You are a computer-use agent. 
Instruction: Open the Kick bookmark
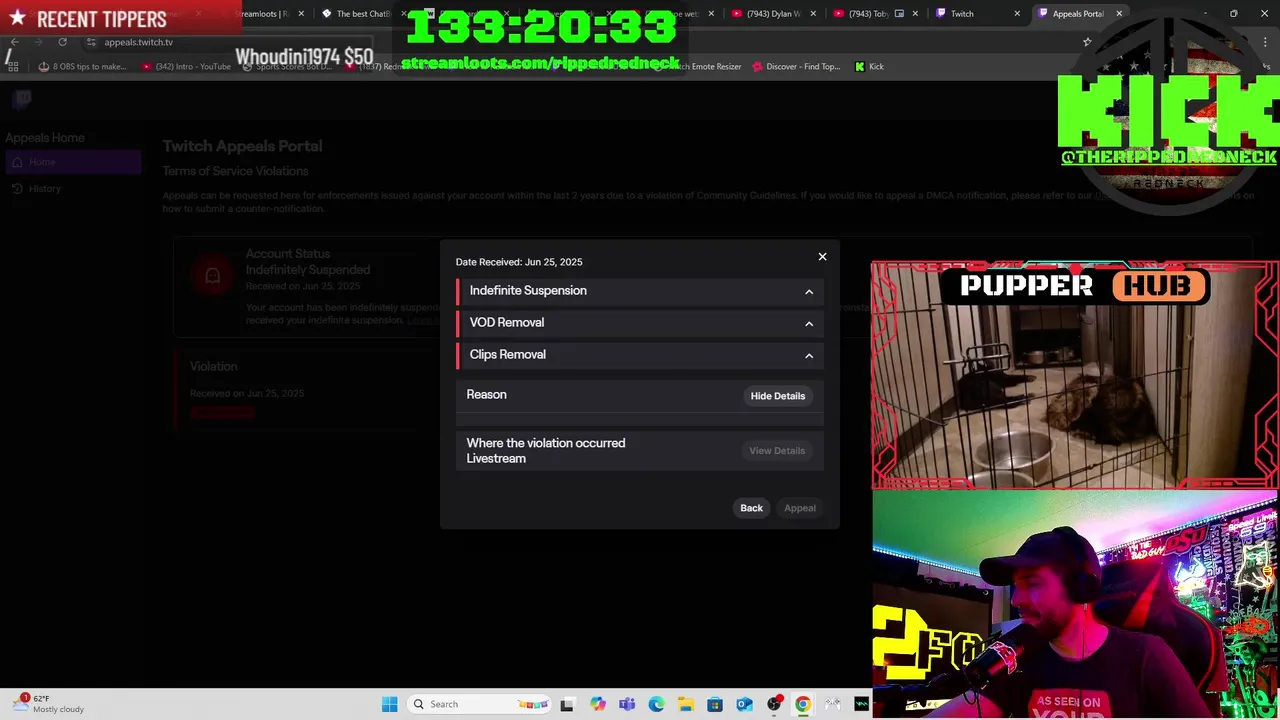(869, 67)
